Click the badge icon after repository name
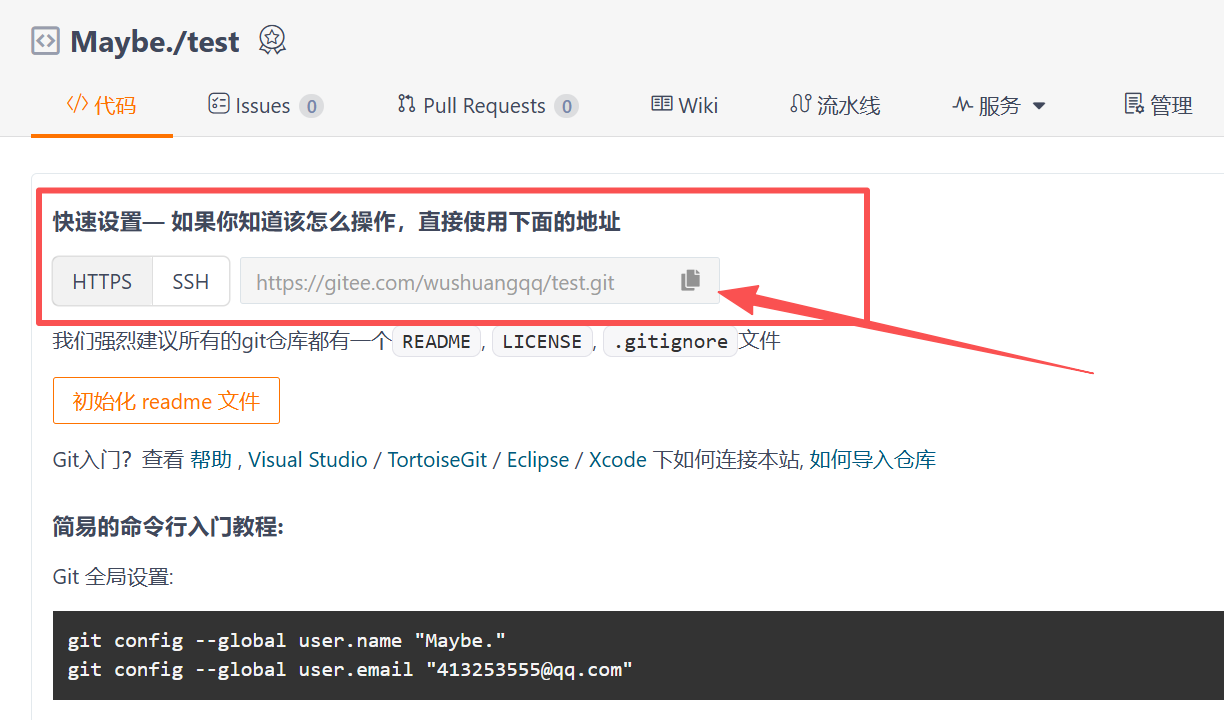1224x720 pixels. [x=272, y=40]
